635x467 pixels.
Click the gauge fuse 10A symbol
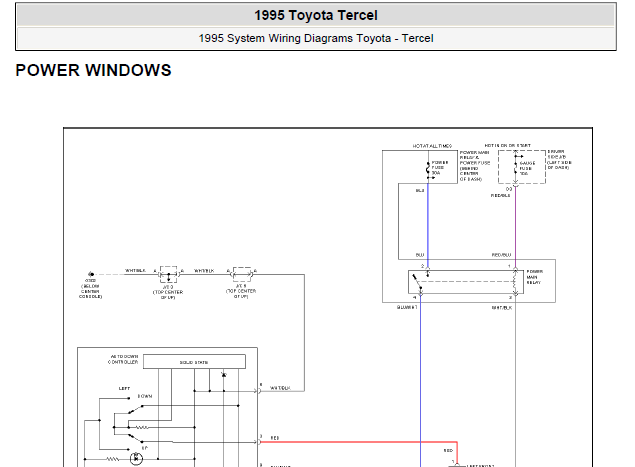[516, 167]
